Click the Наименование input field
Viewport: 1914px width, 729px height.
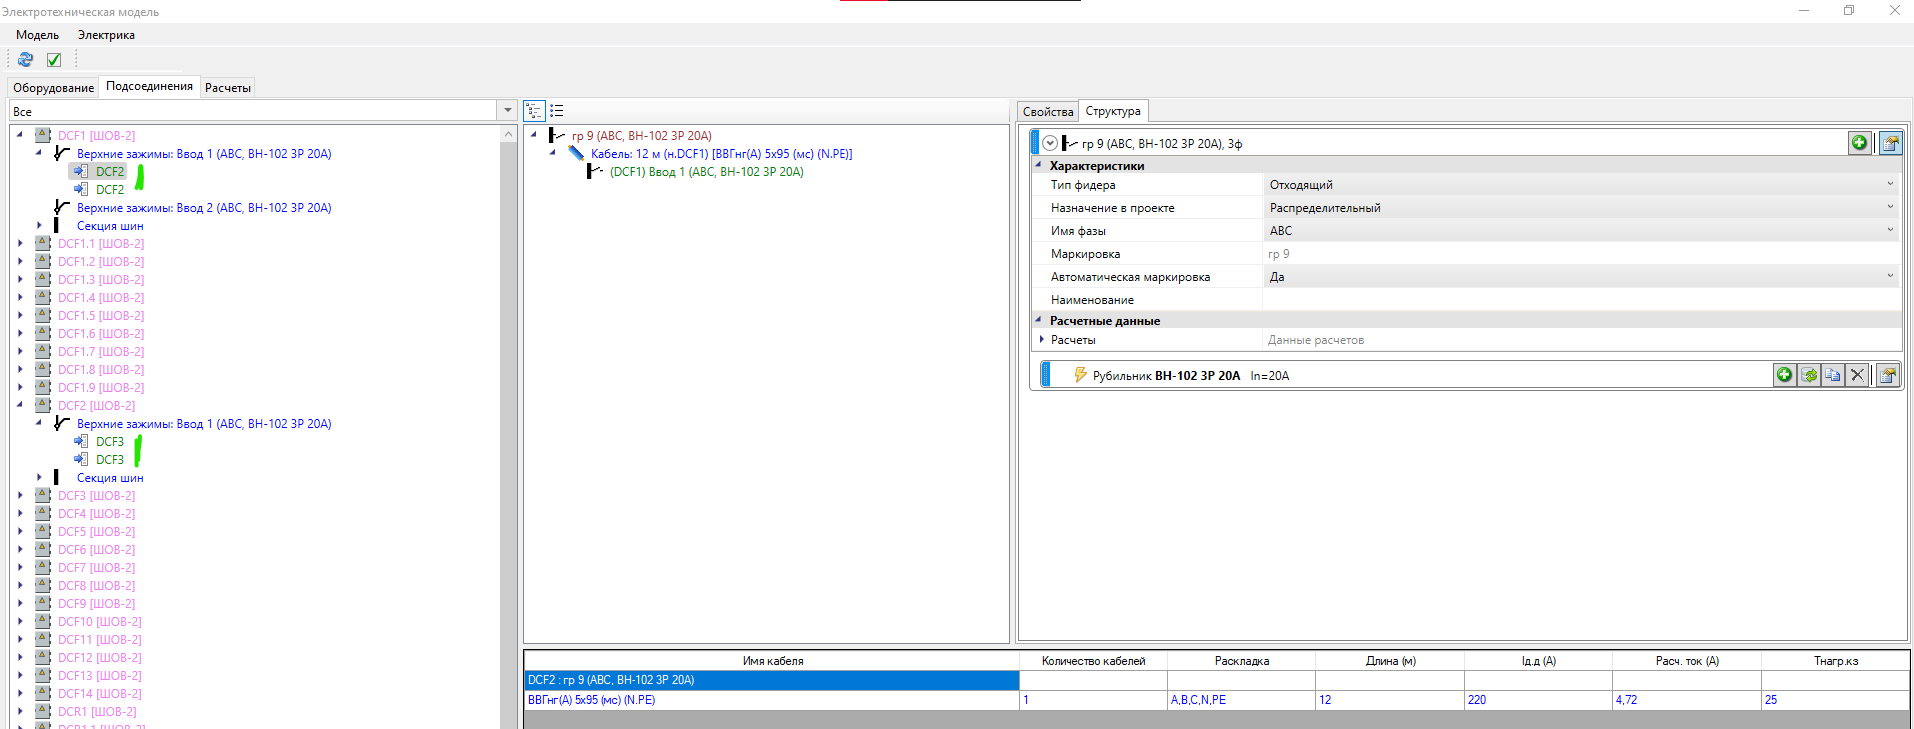(x=1580, y=300)
